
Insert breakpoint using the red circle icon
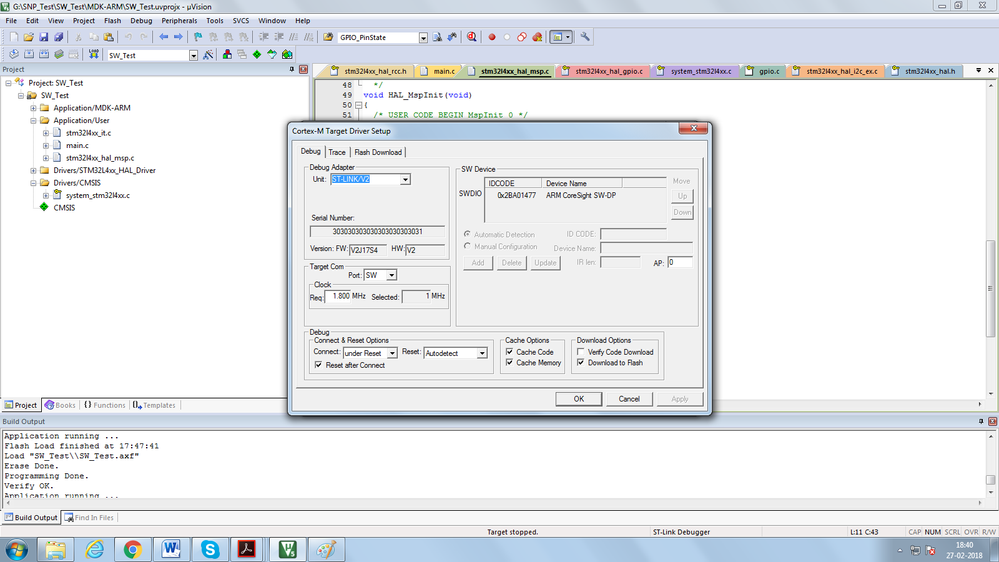(492, 38)
